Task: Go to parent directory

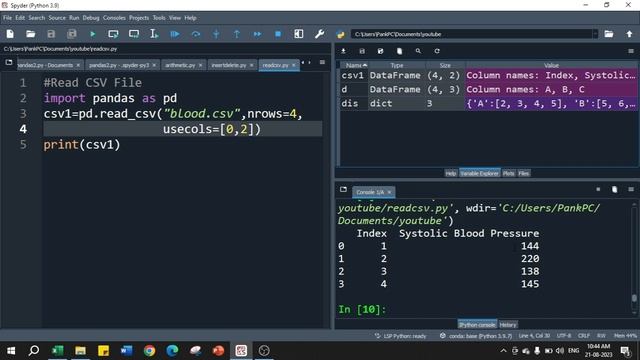Action: [629, 34]
